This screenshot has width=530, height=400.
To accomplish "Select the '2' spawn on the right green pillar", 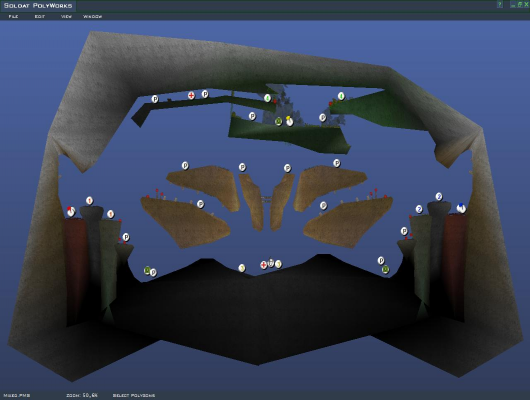I will pos(419,209).
